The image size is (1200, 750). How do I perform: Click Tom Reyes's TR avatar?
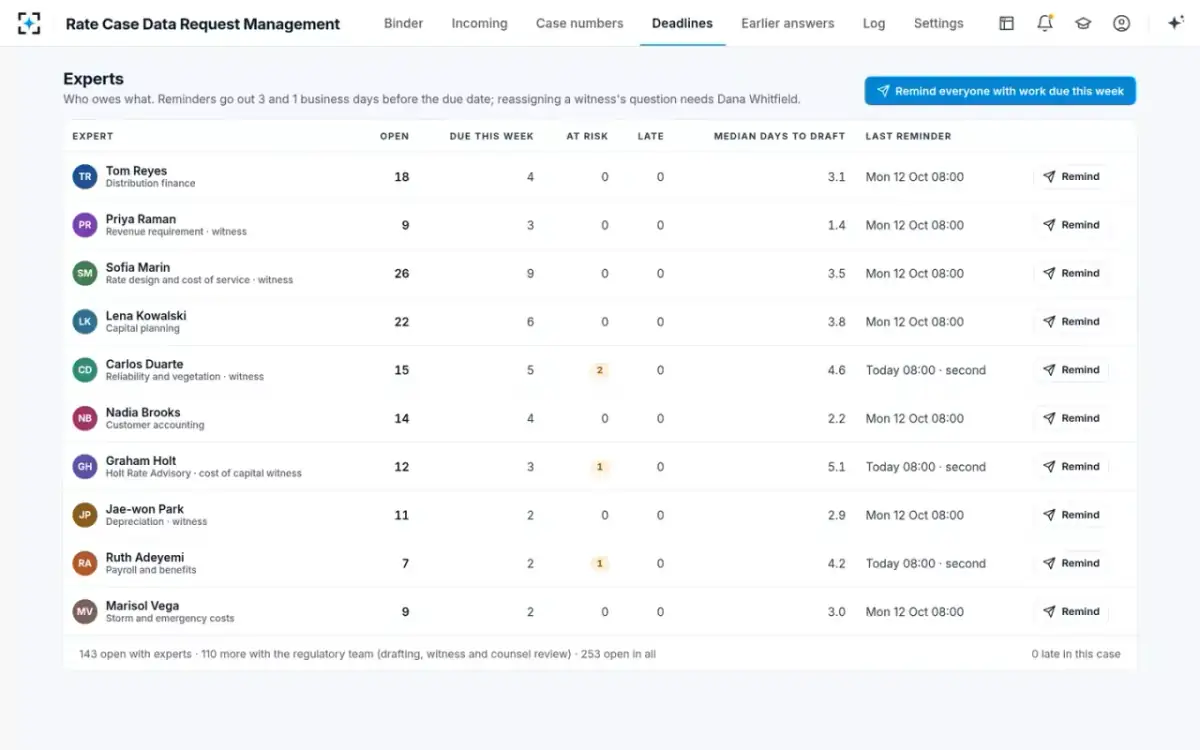tap(85, 177)
